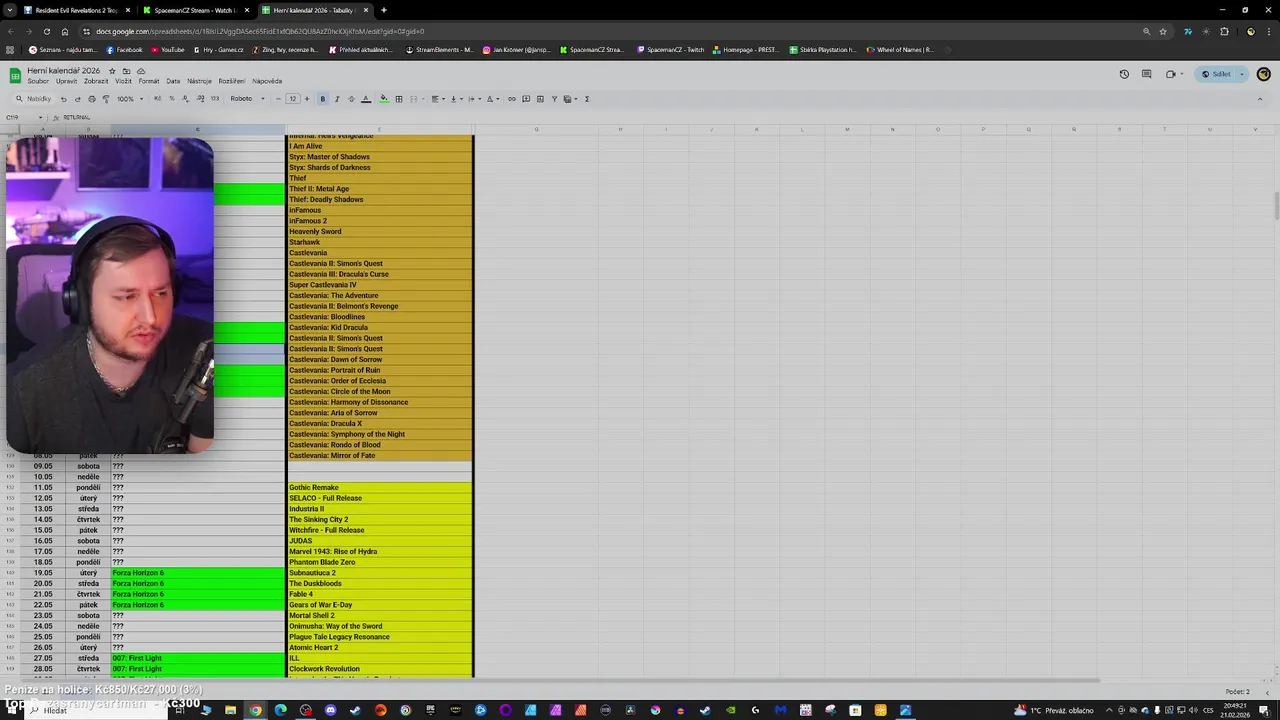The height and width of the screenshot is (720, 1280).
Task: Open filter views dropdown
Action: (570, 99)
